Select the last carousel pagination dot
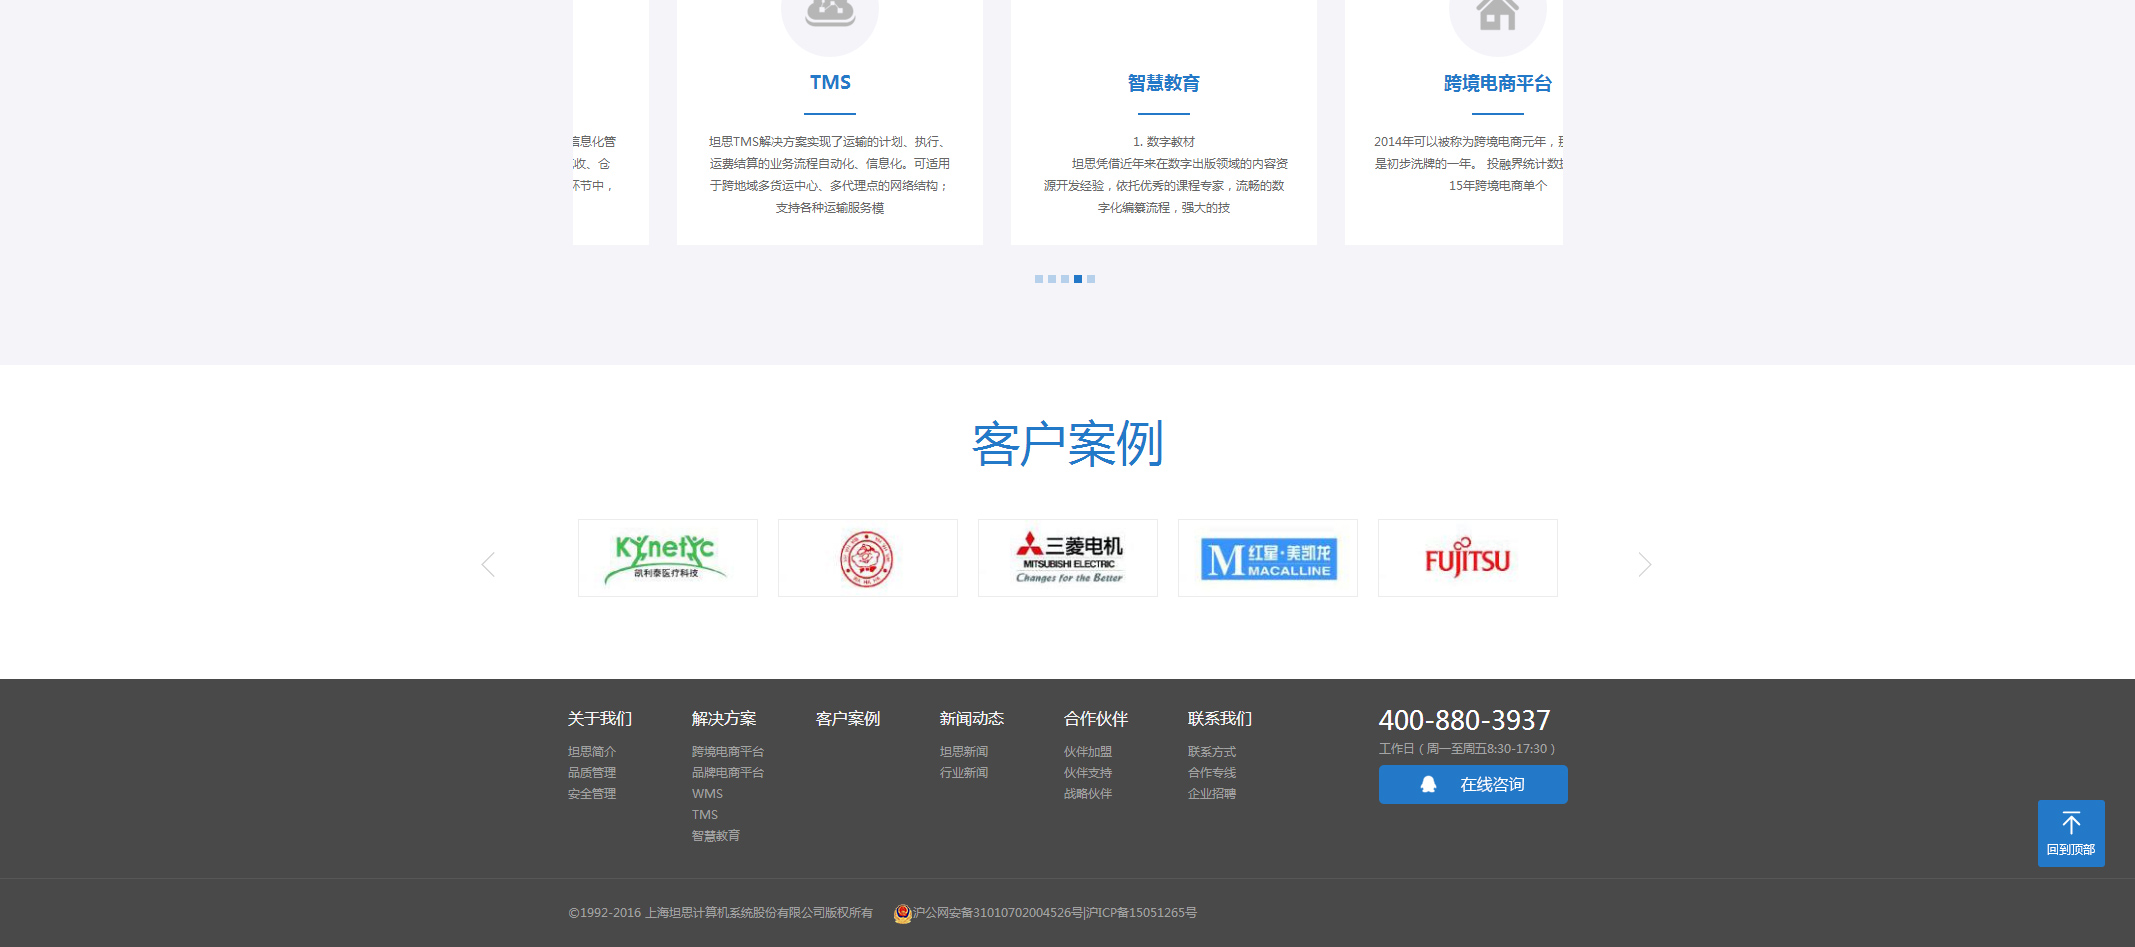The image size is (2135, 947). point(1091,279)
